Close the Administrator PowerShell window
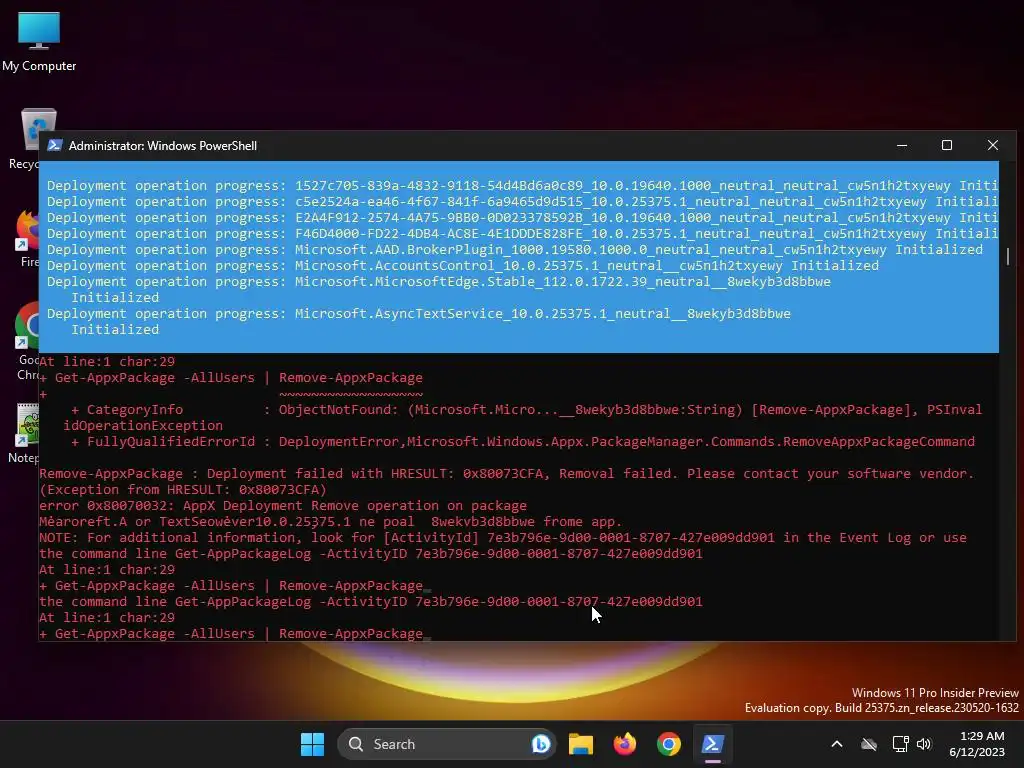 point(993,145)
